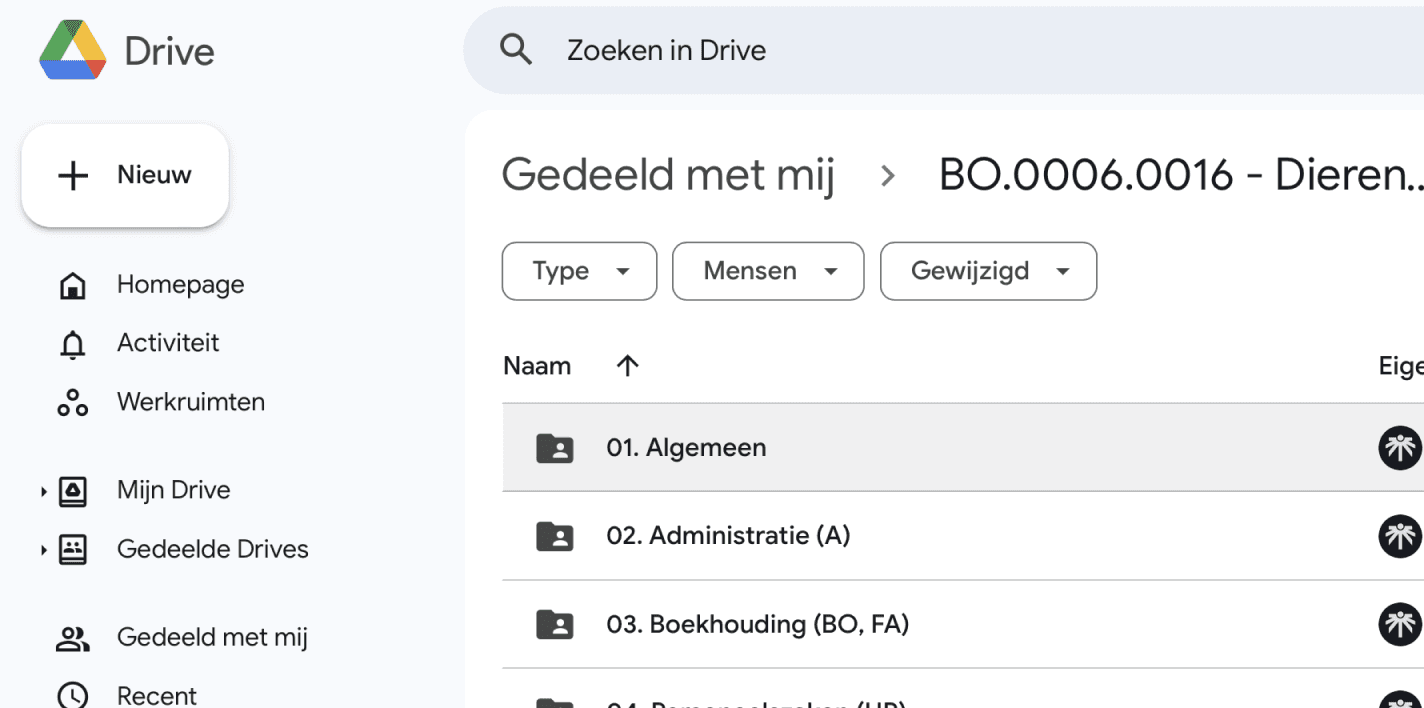1424x708 pixels.
Task: Open the Gewijzigd filter dropdown
Action: (988, 271)
